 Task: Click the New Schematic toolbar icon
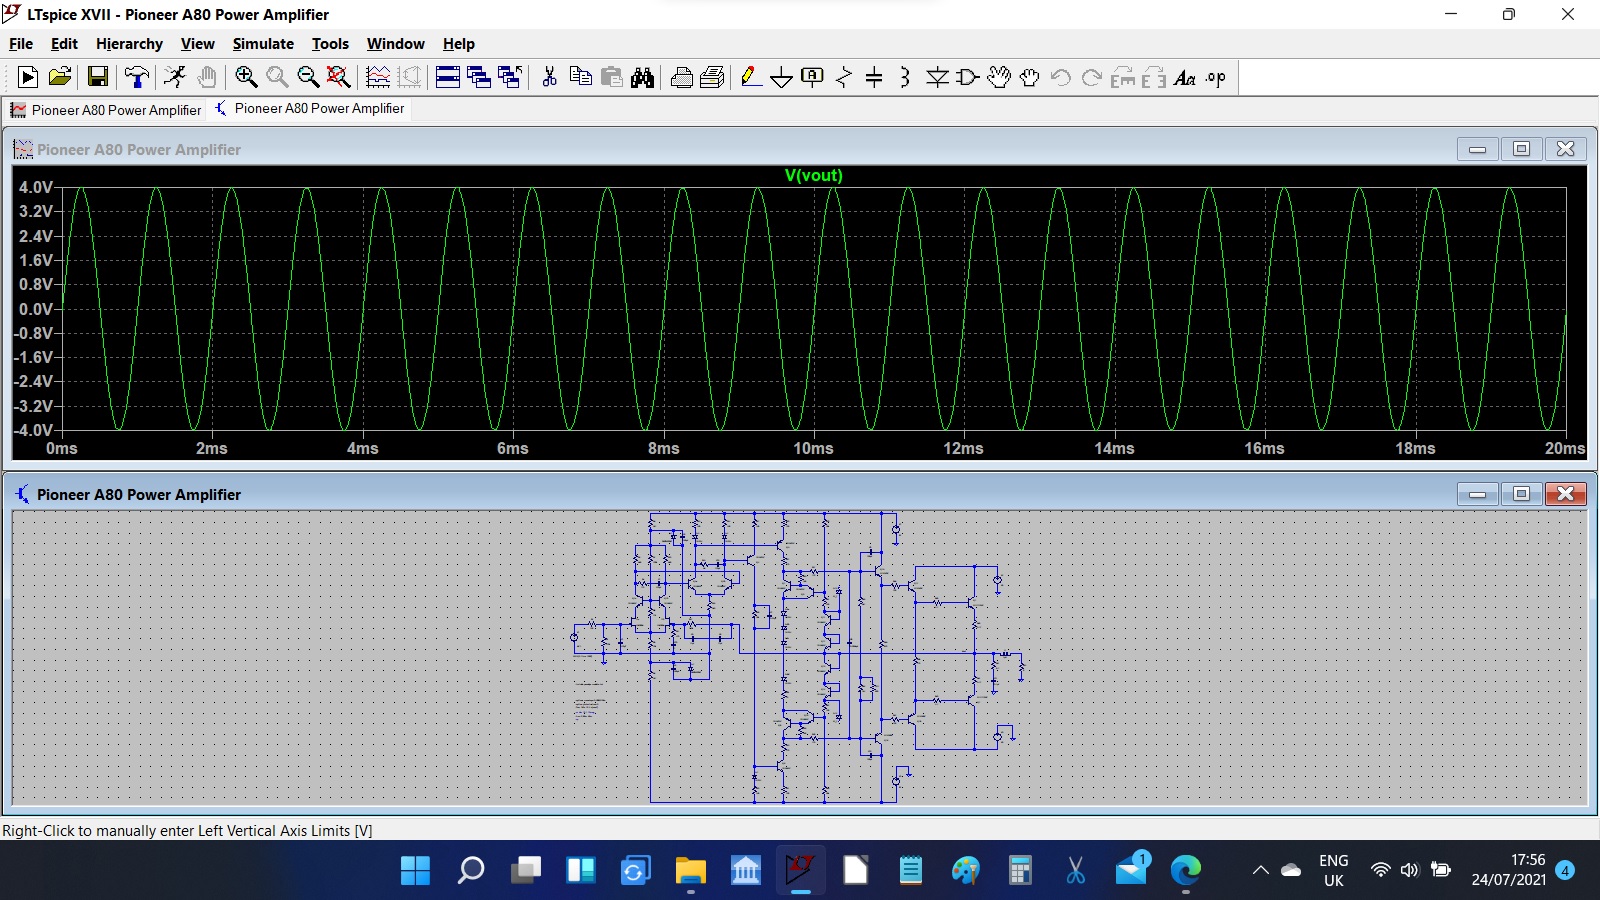(x=28, y=77)
